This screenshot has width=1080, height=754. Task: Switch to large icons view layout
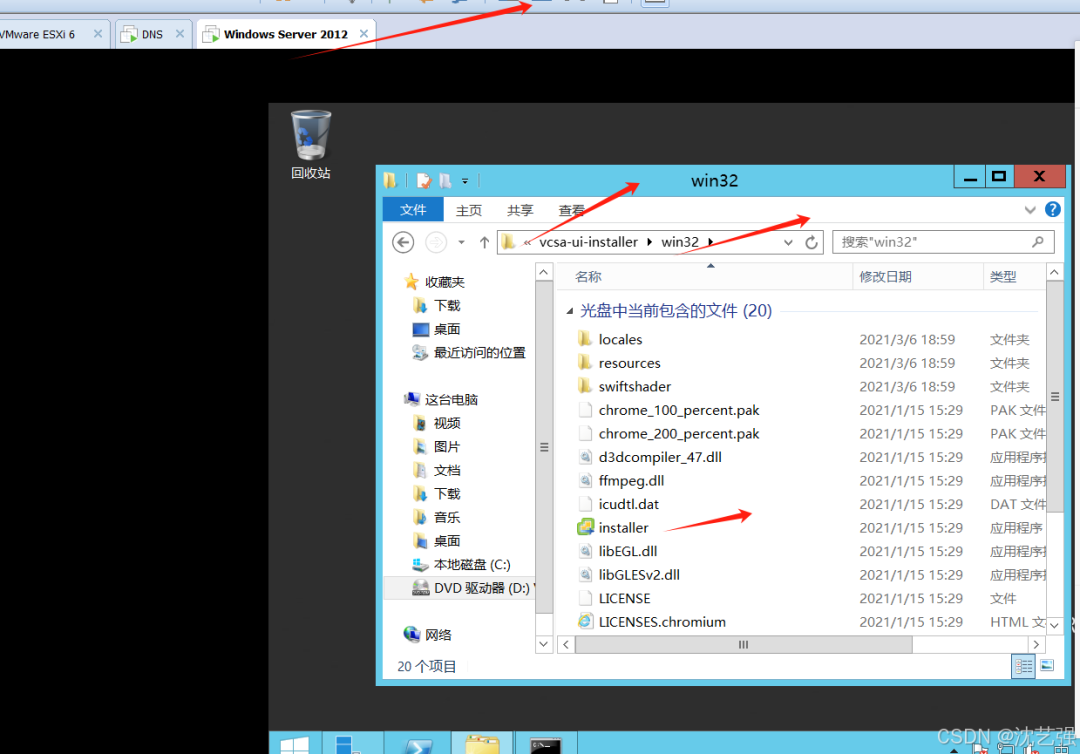(x=1048, y=666)
